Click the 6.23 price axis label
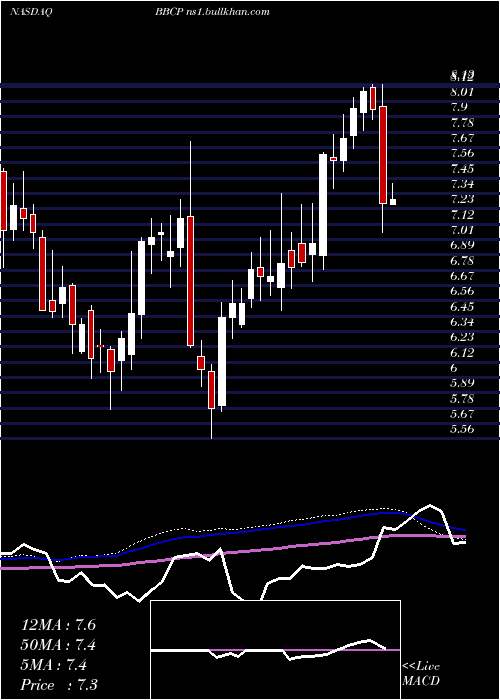Viewport: 500px width, 700px height. pyautogui.click(x=462, y=337)
